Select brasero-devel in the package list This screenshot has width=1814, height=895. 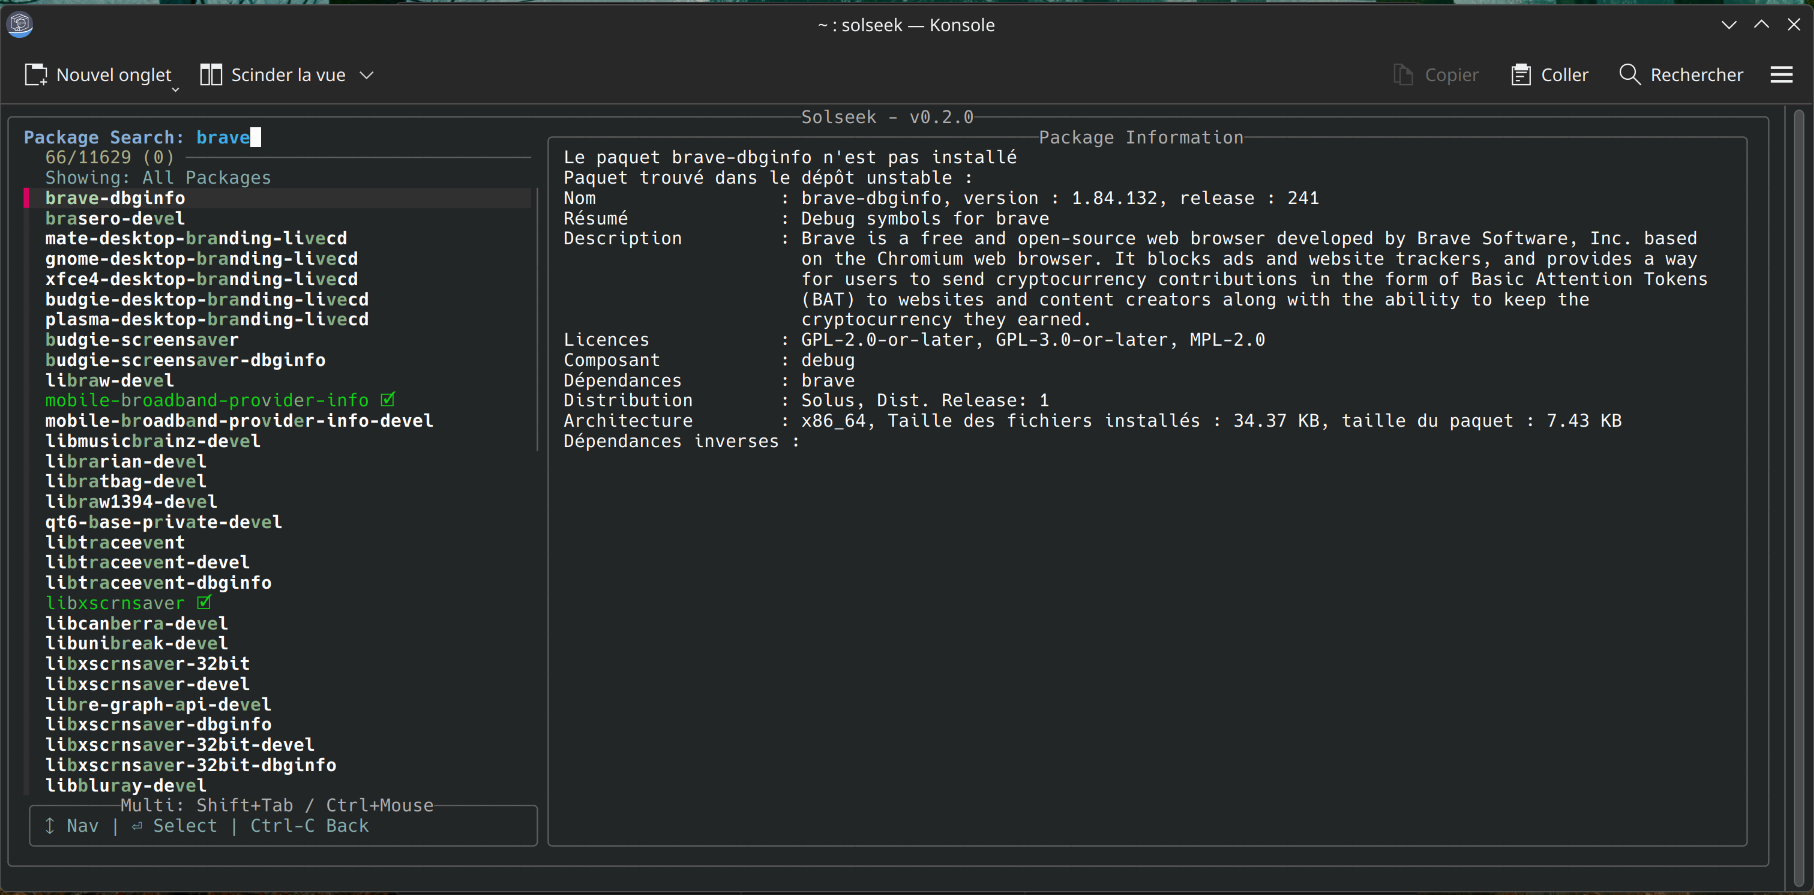(x=115, y=218)
